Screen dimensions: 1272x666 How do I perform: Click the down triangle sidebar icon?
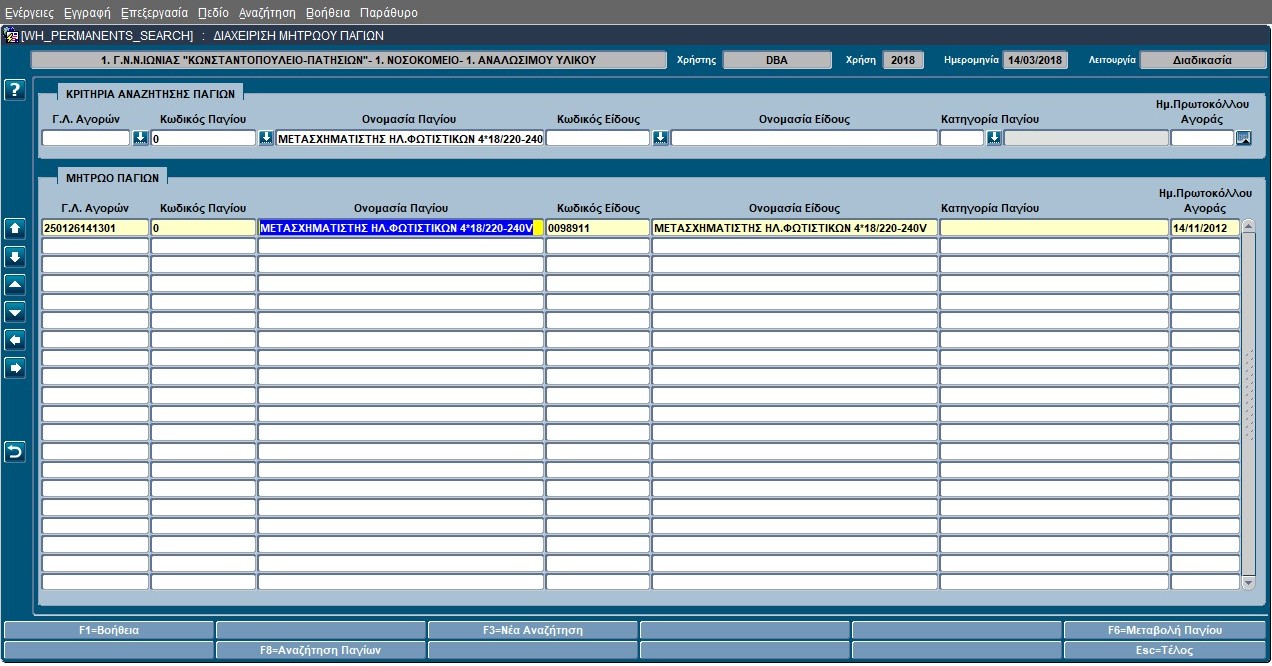(x=14, y=312)
